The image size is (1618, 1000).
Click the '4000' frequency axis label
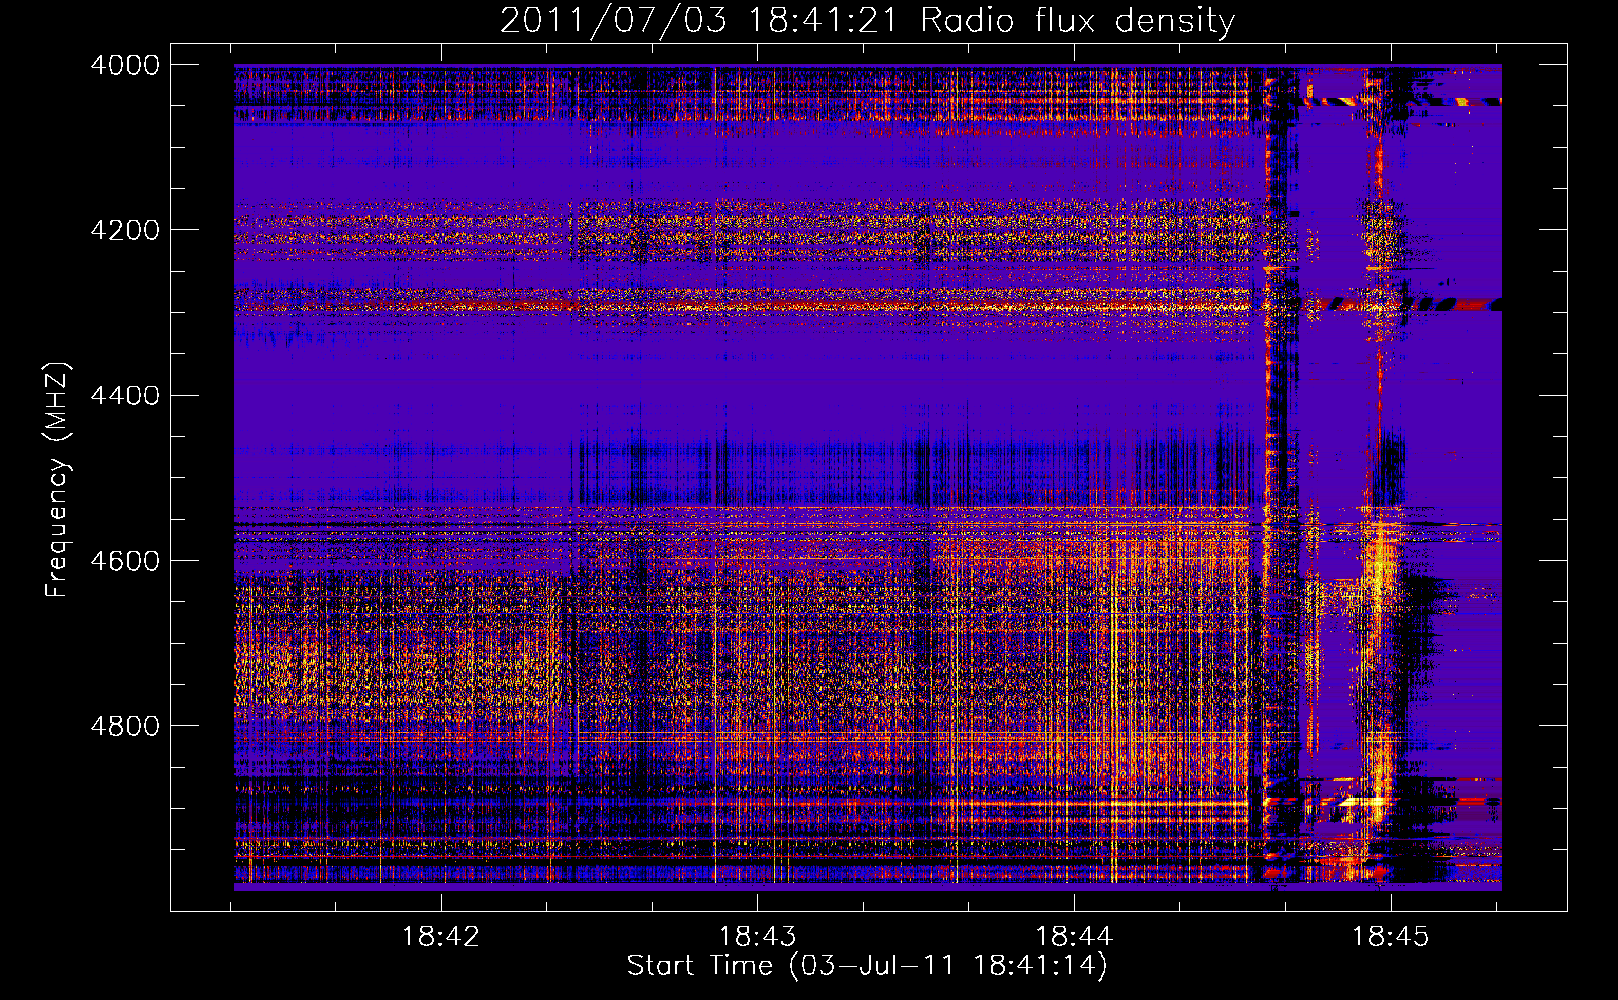coord(125,65)
